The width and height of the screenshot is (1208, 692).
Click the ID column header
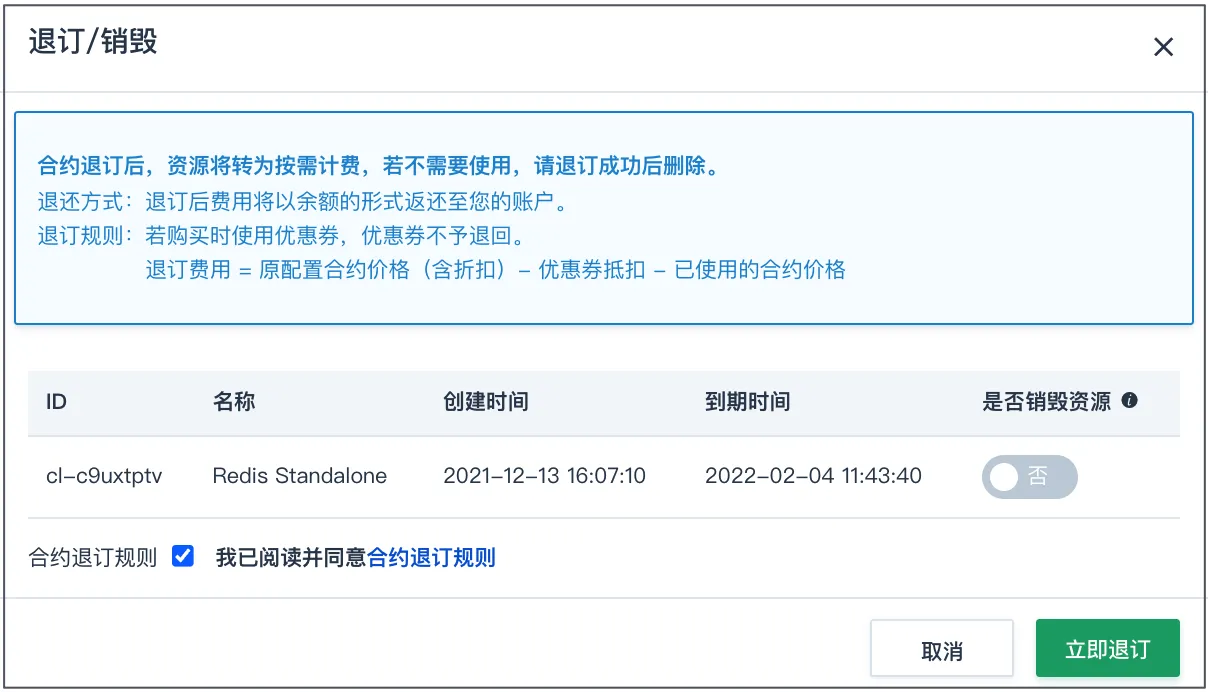tap(56, 402)
